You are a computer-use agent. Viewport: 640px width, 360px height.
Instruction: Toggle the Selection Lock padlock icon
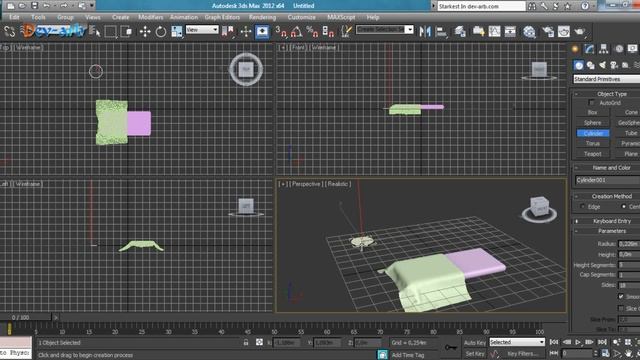246,342
